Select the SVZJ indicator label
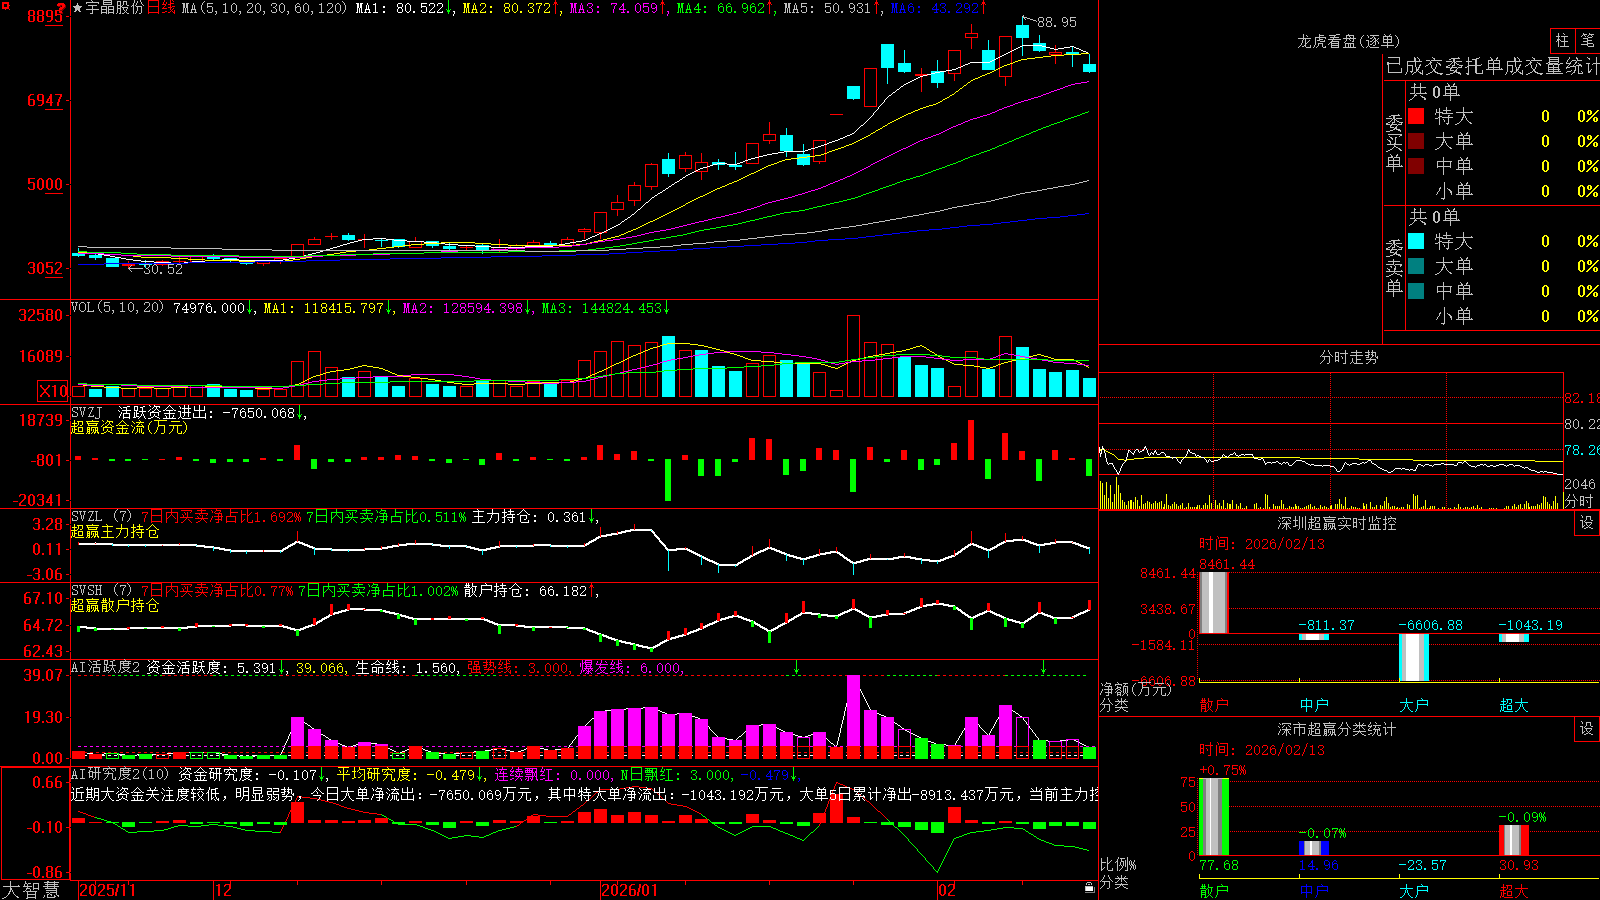Screen dimensions: 1600x900 (87, 412)
